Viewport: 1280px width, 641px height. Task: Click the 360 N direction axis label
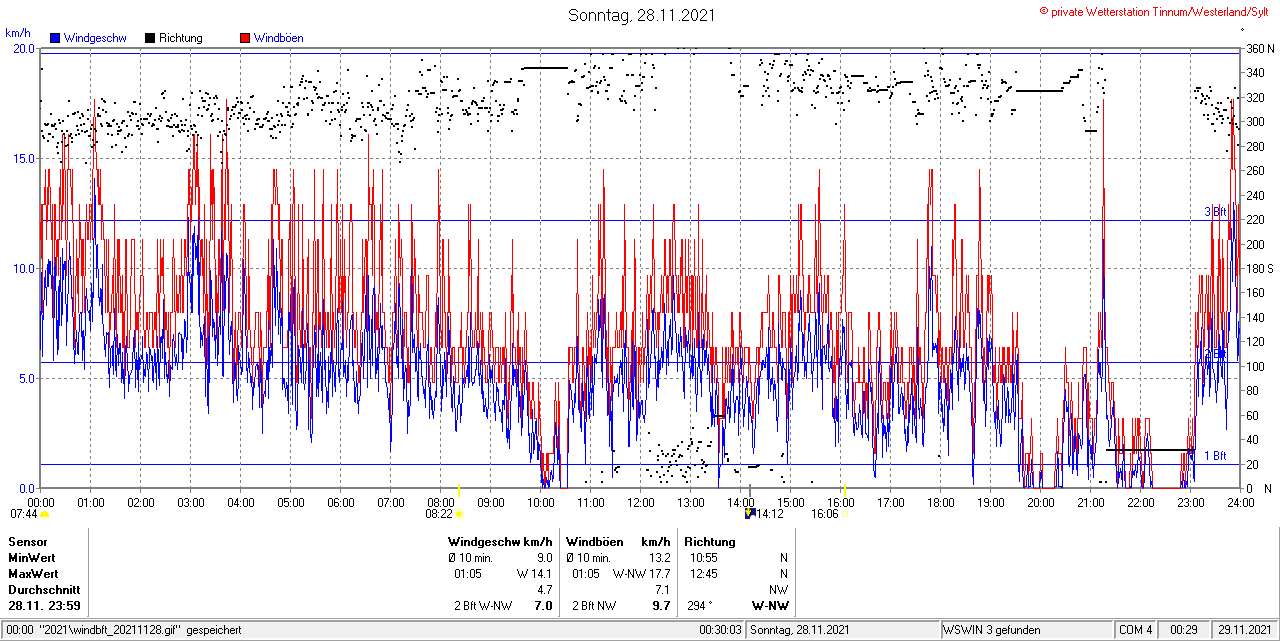coord(1259,49)
